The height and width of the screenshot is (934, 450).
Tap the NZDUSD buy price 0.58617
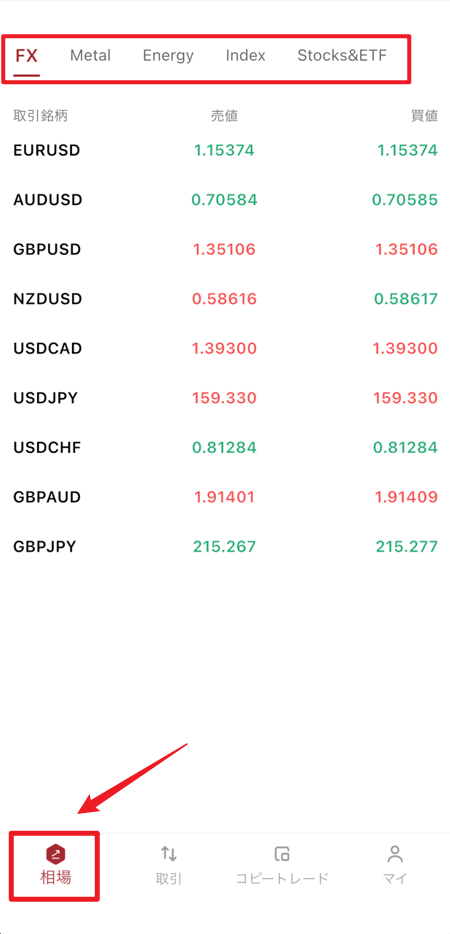pos(406,298)
